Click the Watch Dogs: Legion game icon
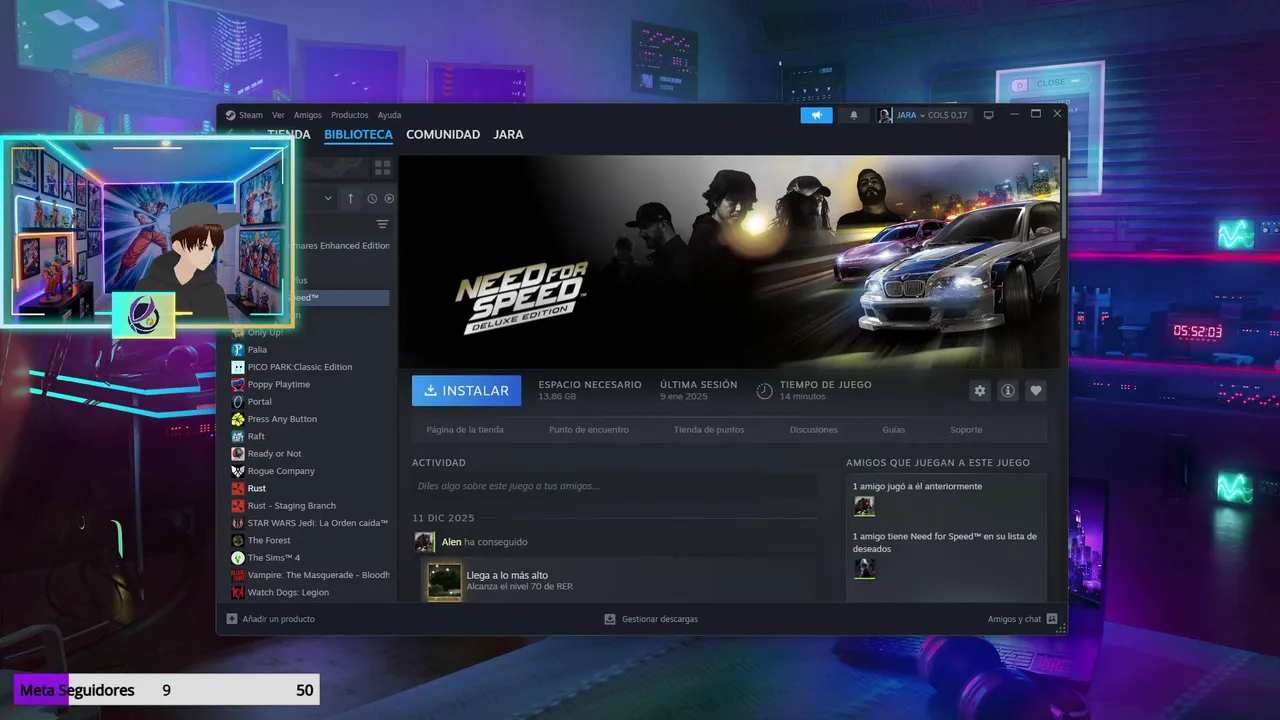The width and height of the screenshot is (1280, 720). (x=238, y=592)
